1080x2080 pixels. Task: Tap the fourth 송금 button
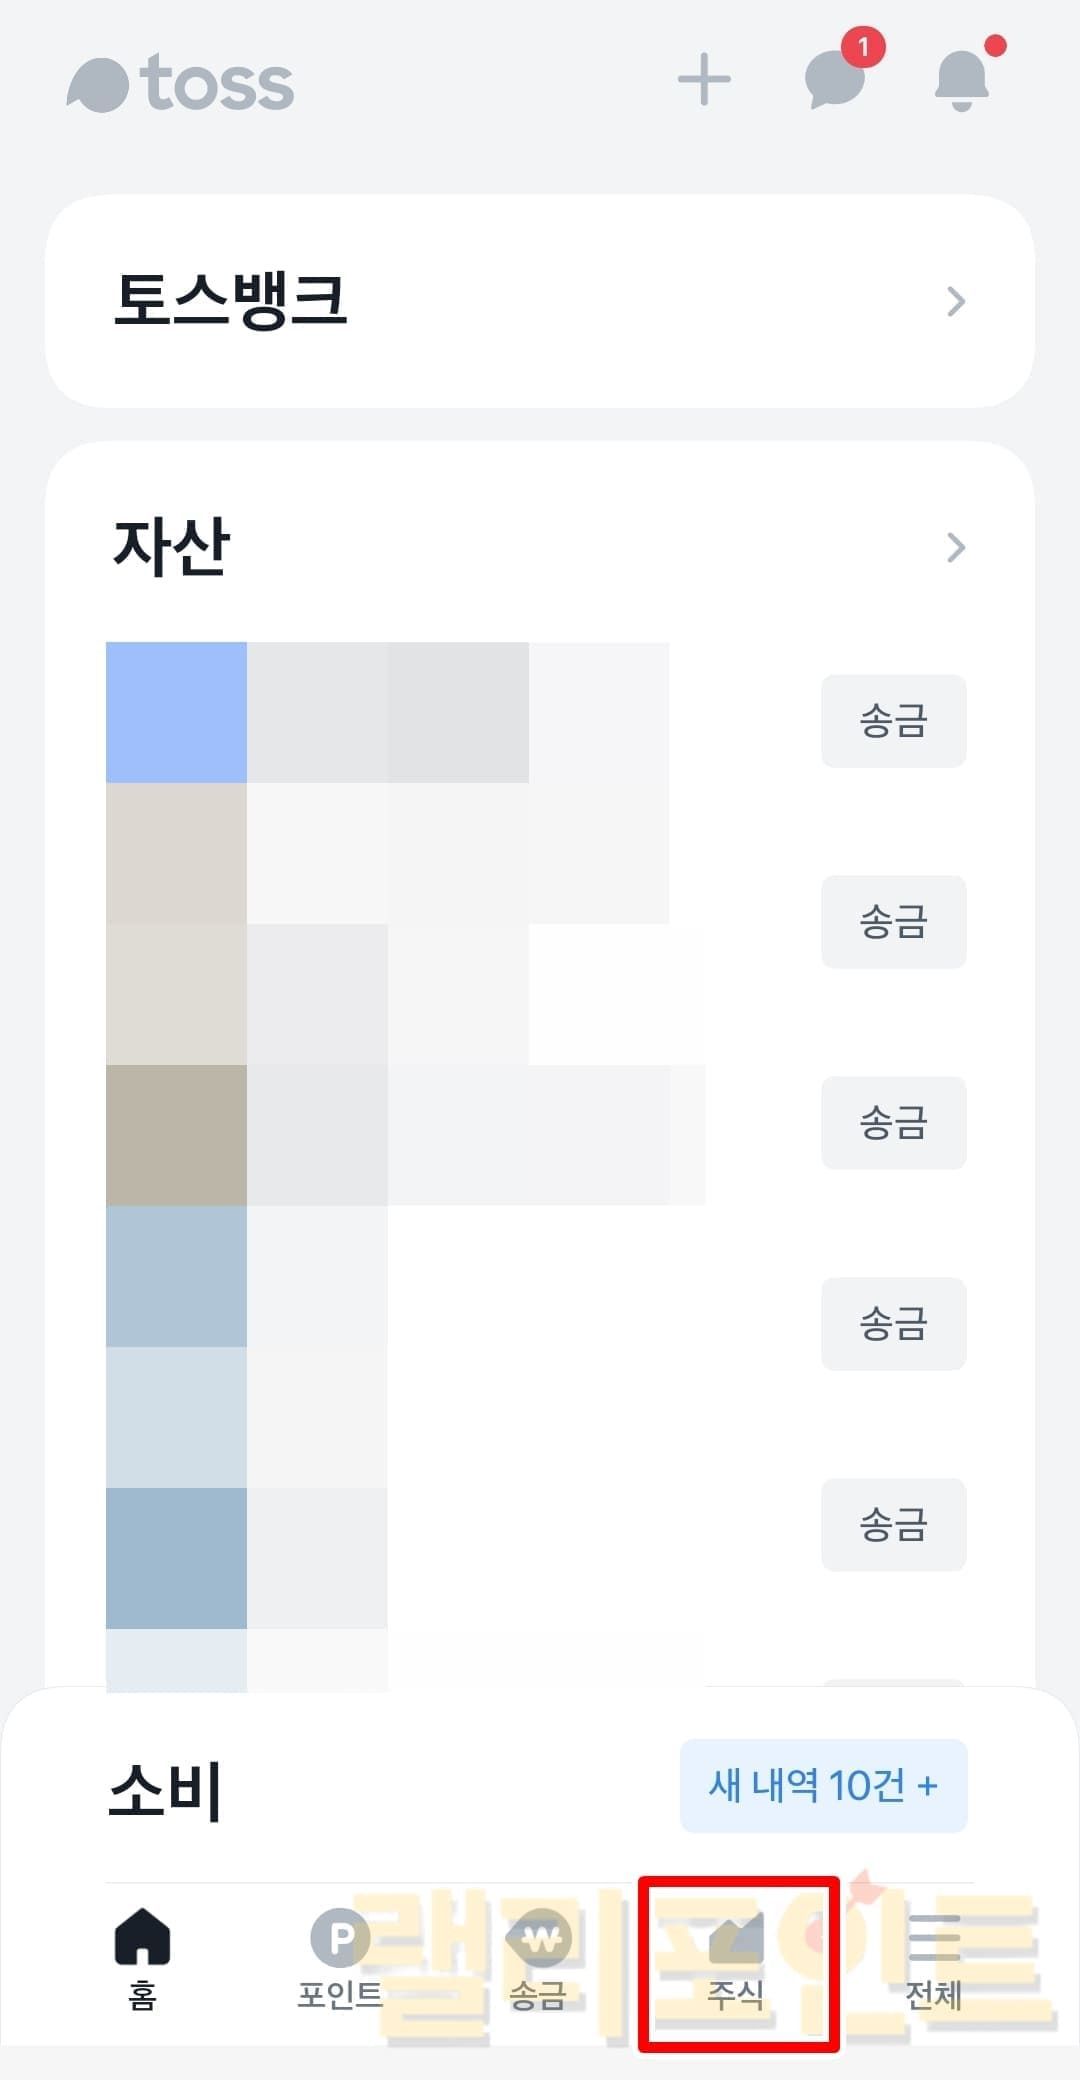pyautogui.click(x=893, y=1324)
